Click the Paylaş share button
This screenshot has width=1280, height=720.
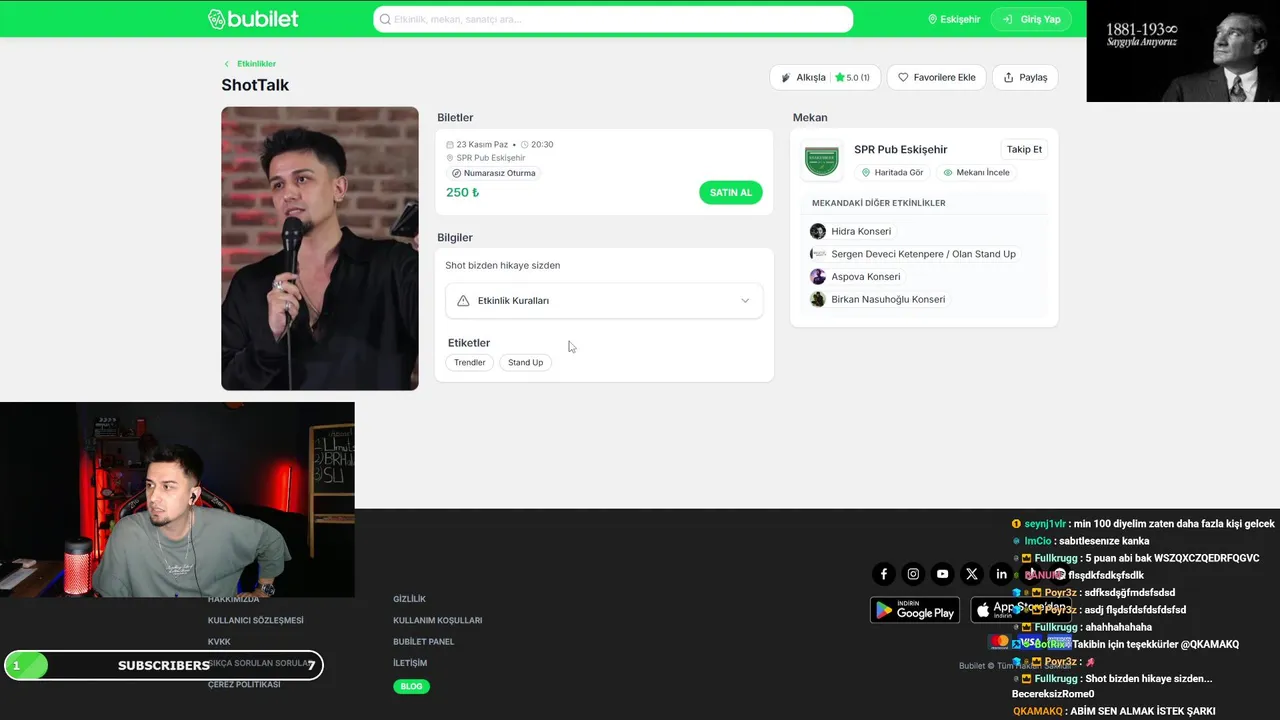click(x=1025, y=77)
